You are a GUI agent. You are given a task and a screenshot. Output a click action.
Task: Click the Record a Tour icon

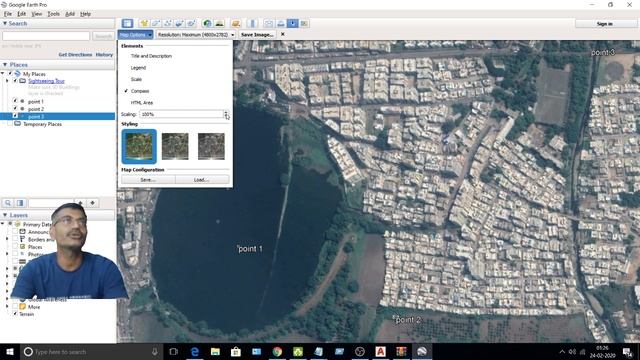pyautogui.click(x=191, y=23)
